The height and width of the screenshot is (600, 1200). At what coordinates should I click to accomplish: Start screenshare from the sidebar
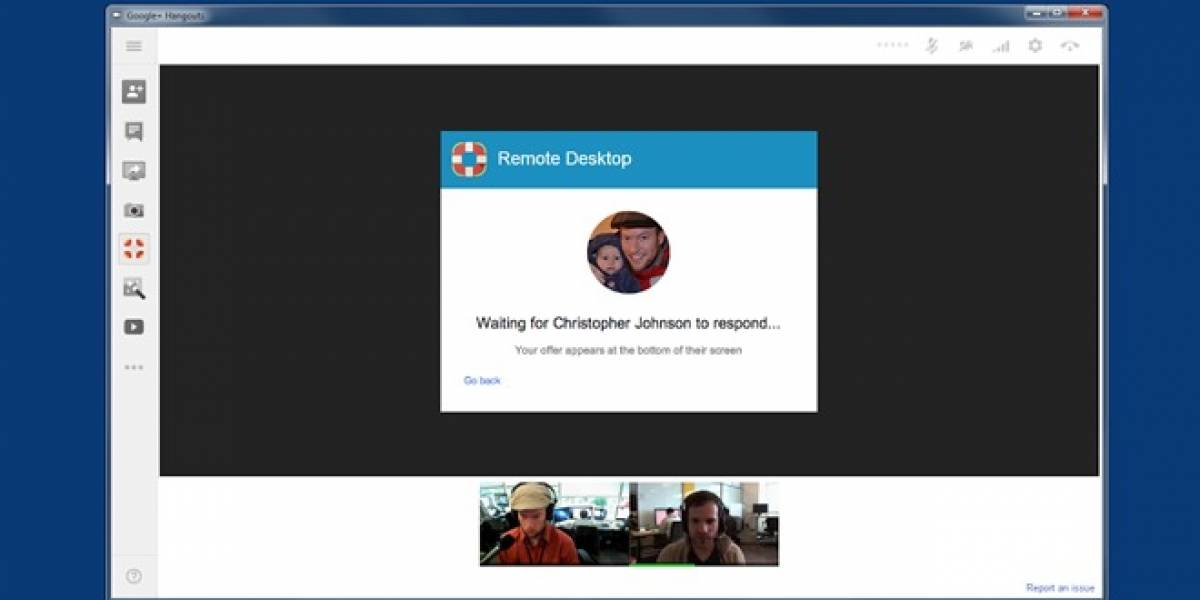point(134,171)
